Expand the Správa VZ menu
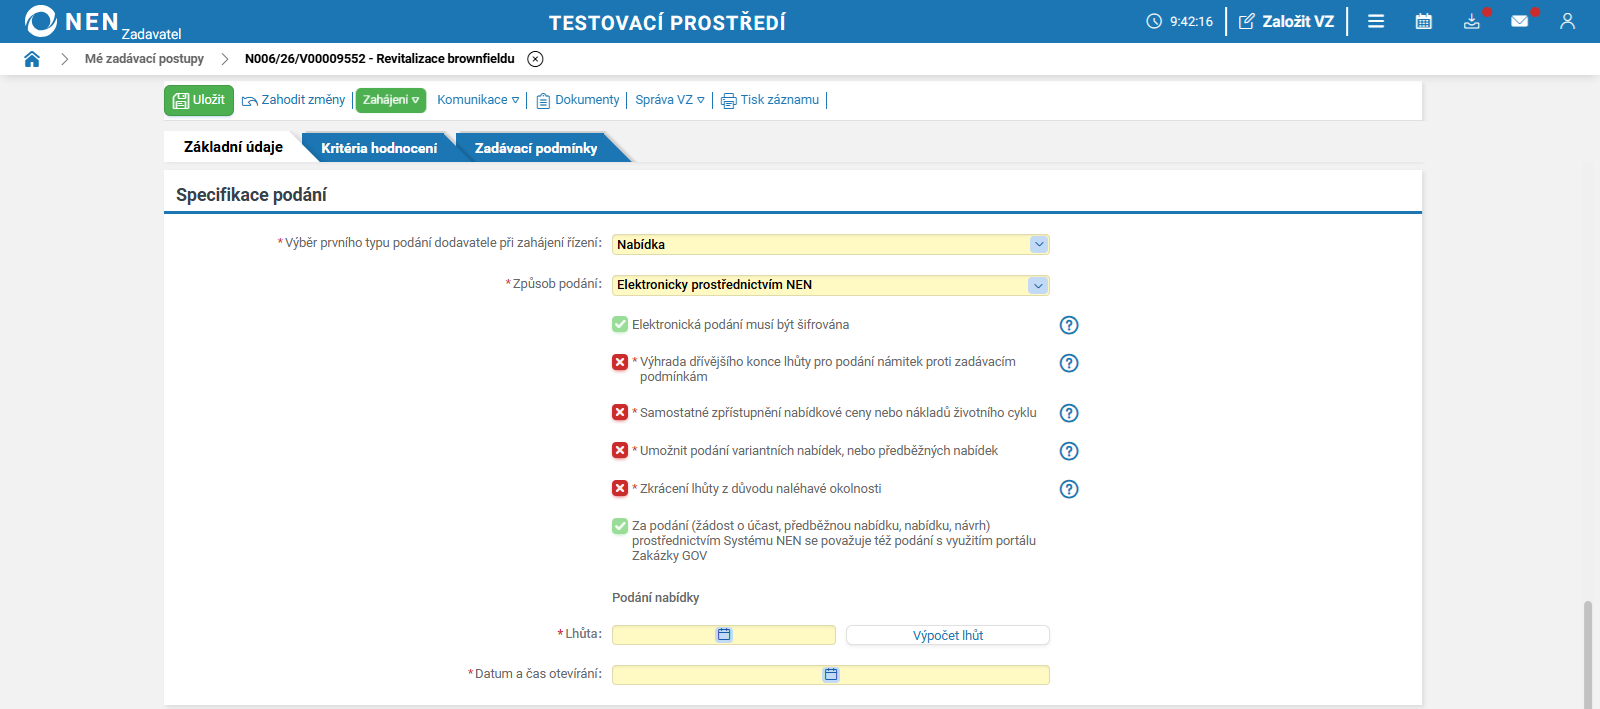Viewport: 1600px width, 709px height. click(x=670, y=100)
